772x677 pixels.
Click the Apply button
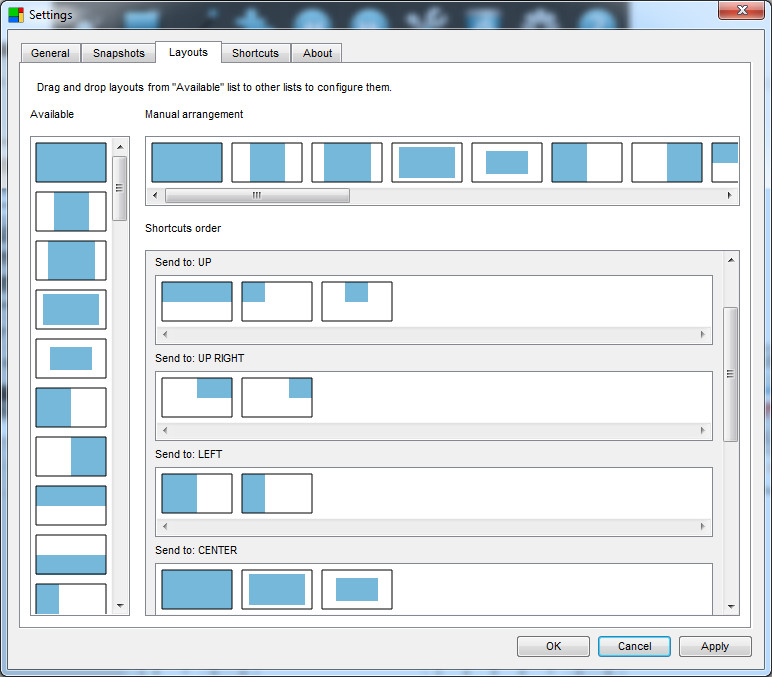coord(715,646)
